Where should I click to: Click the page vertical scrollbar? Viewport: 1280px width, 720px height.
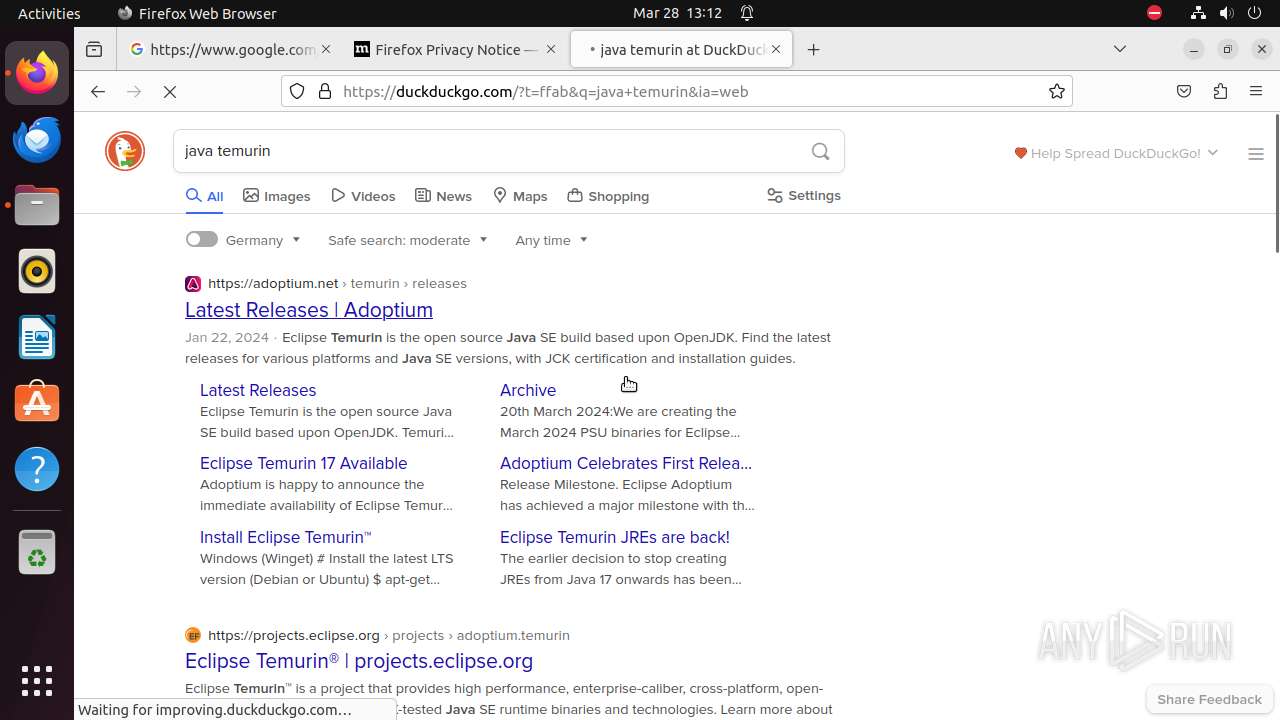[1276, 184]
